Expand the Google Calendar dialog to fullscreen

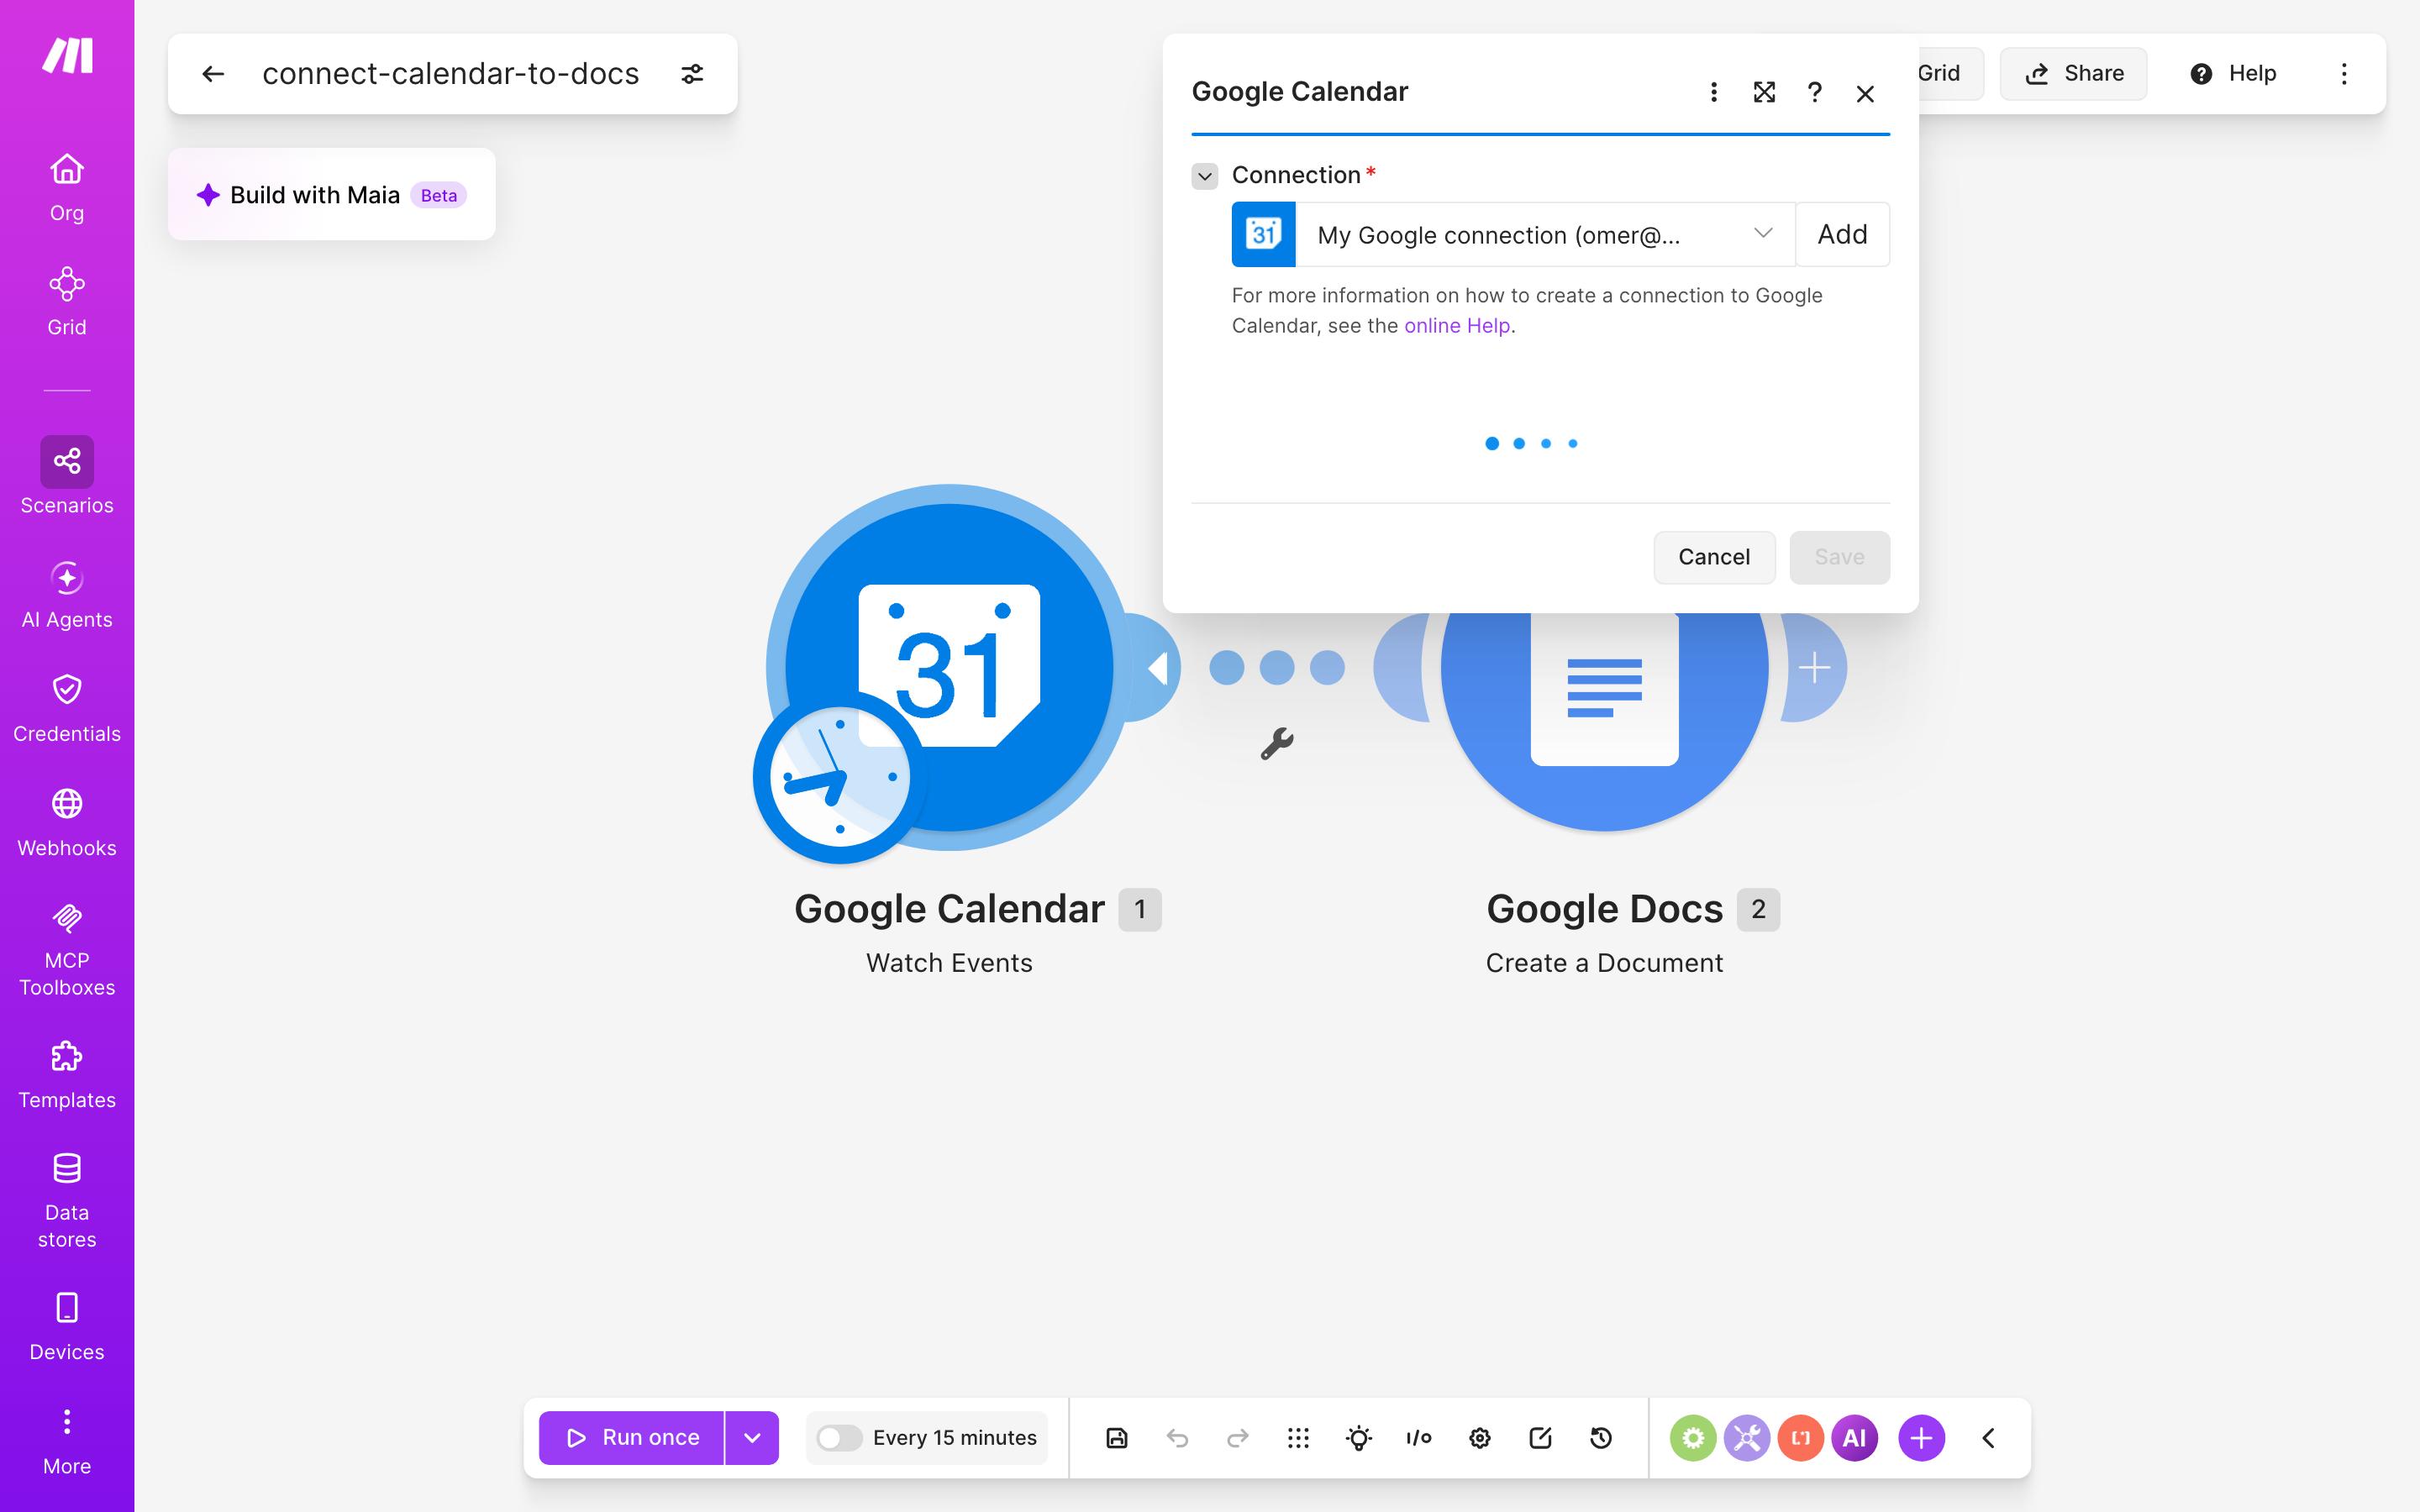[1764, 92]
